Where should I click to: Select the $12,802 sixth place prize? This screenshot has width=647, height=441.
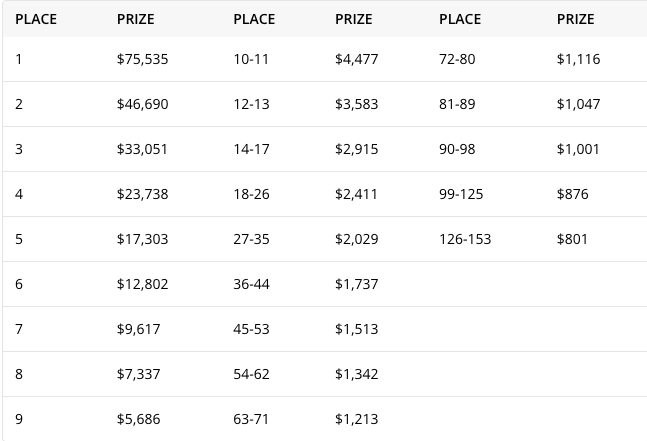(142, 284)
